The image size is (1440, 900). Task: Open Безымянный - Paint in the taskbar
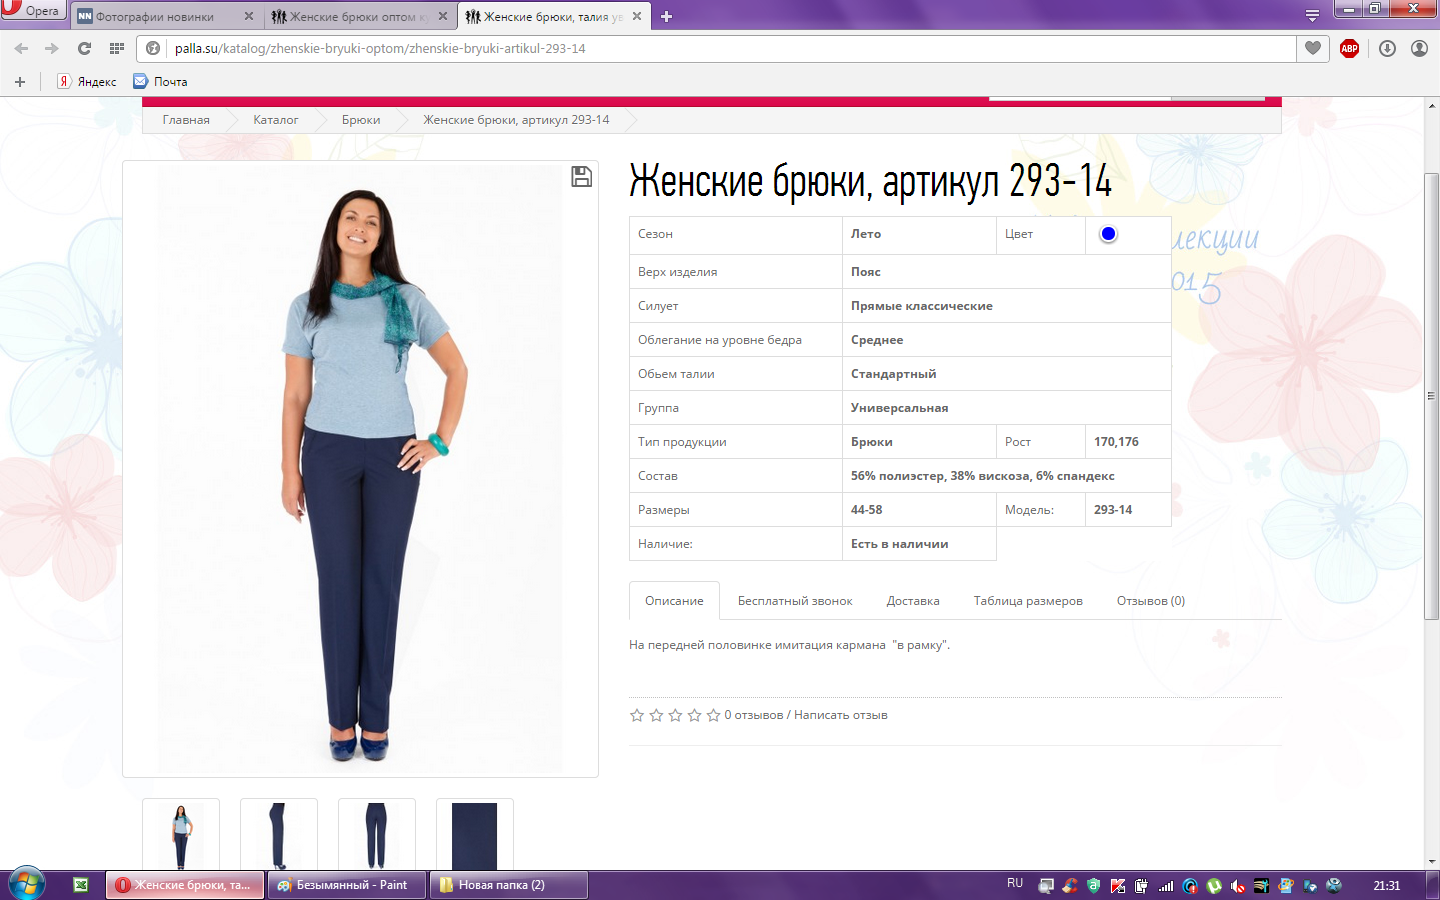pos(346,885)
